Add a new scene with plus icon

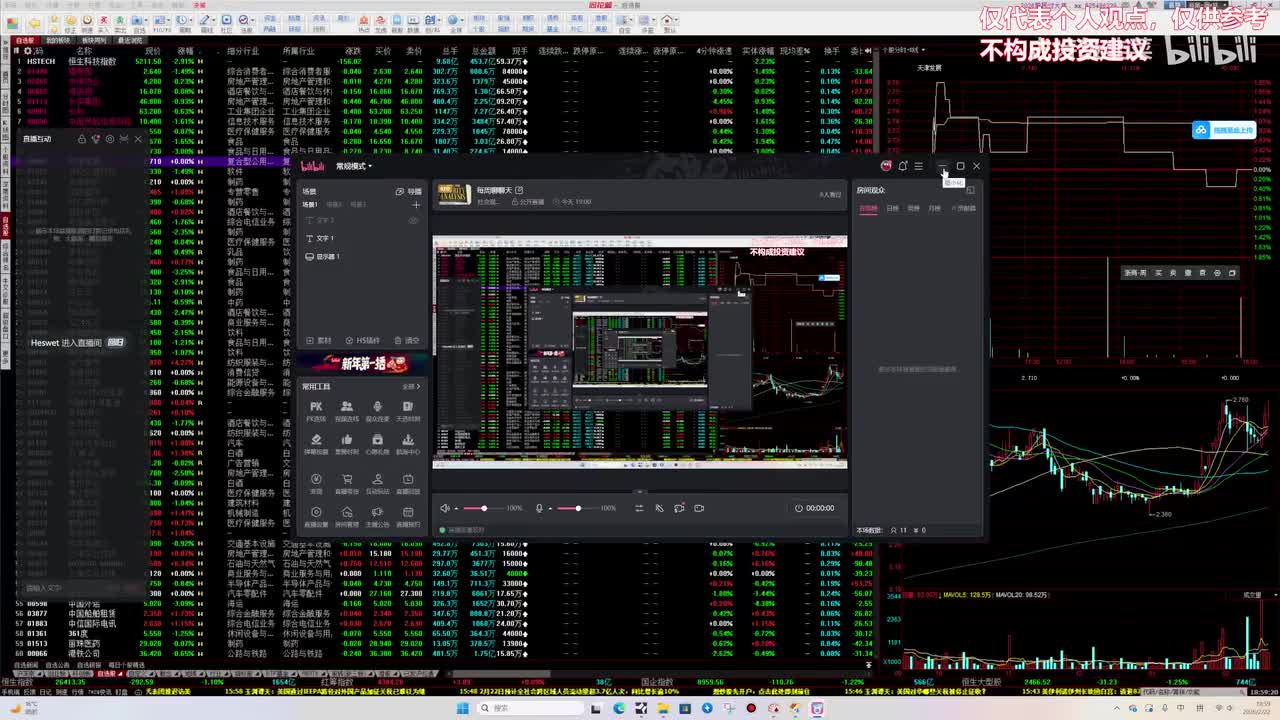[416, 204]
